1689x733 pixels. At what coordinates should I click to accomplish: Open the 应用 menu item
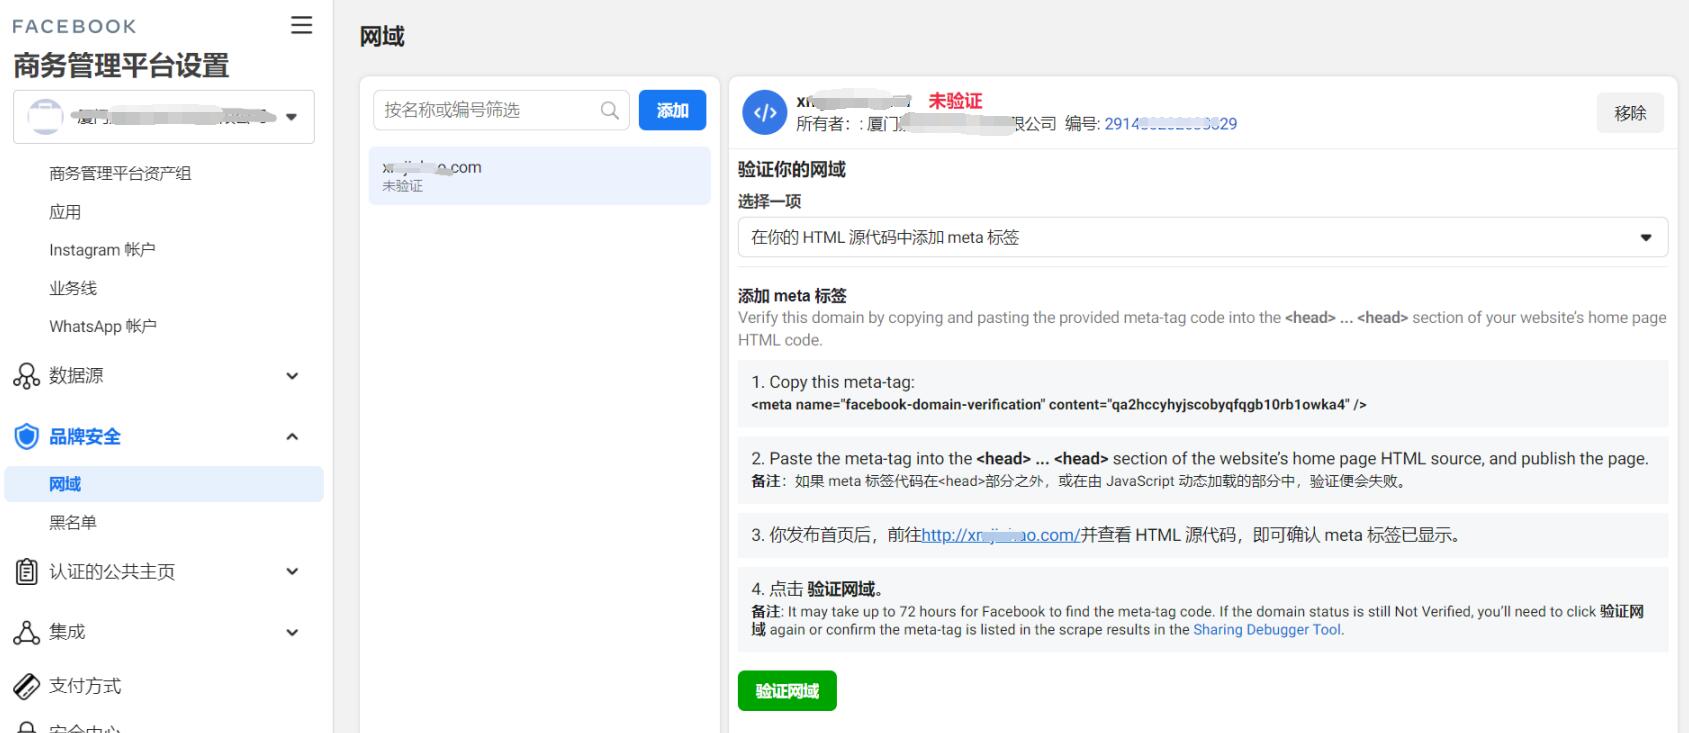click(65, 212)
